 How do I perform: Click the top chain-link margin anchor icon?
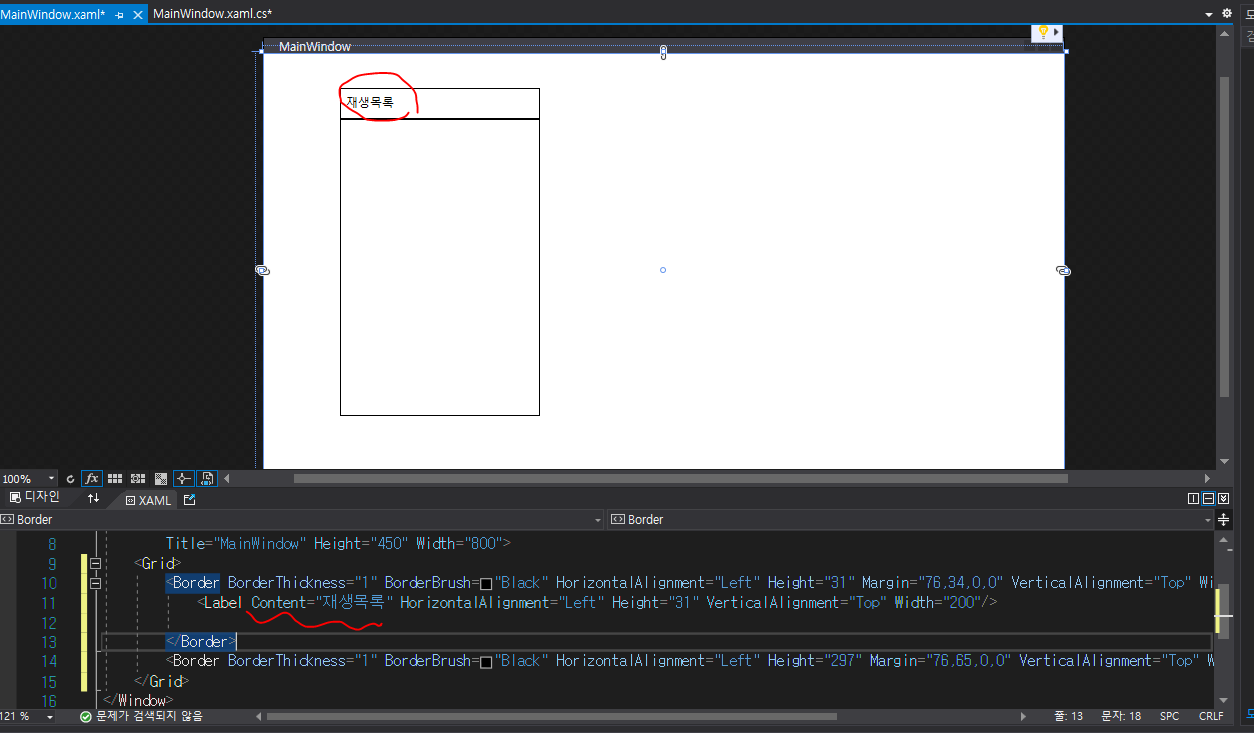click(x=663, y=52)
